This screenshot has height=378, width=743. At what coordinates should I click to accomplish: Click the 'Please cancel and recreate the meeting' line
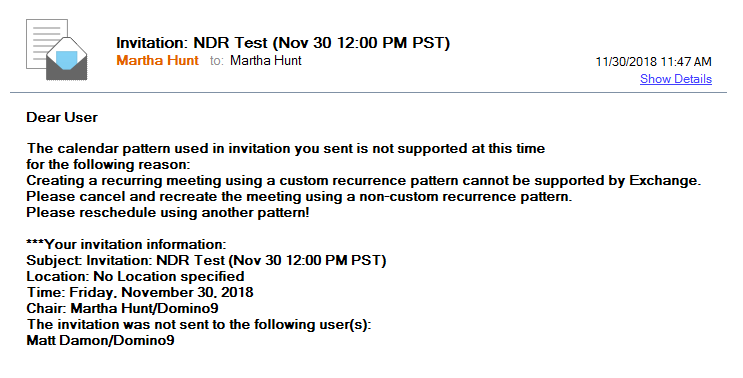[x=299, y=197]
